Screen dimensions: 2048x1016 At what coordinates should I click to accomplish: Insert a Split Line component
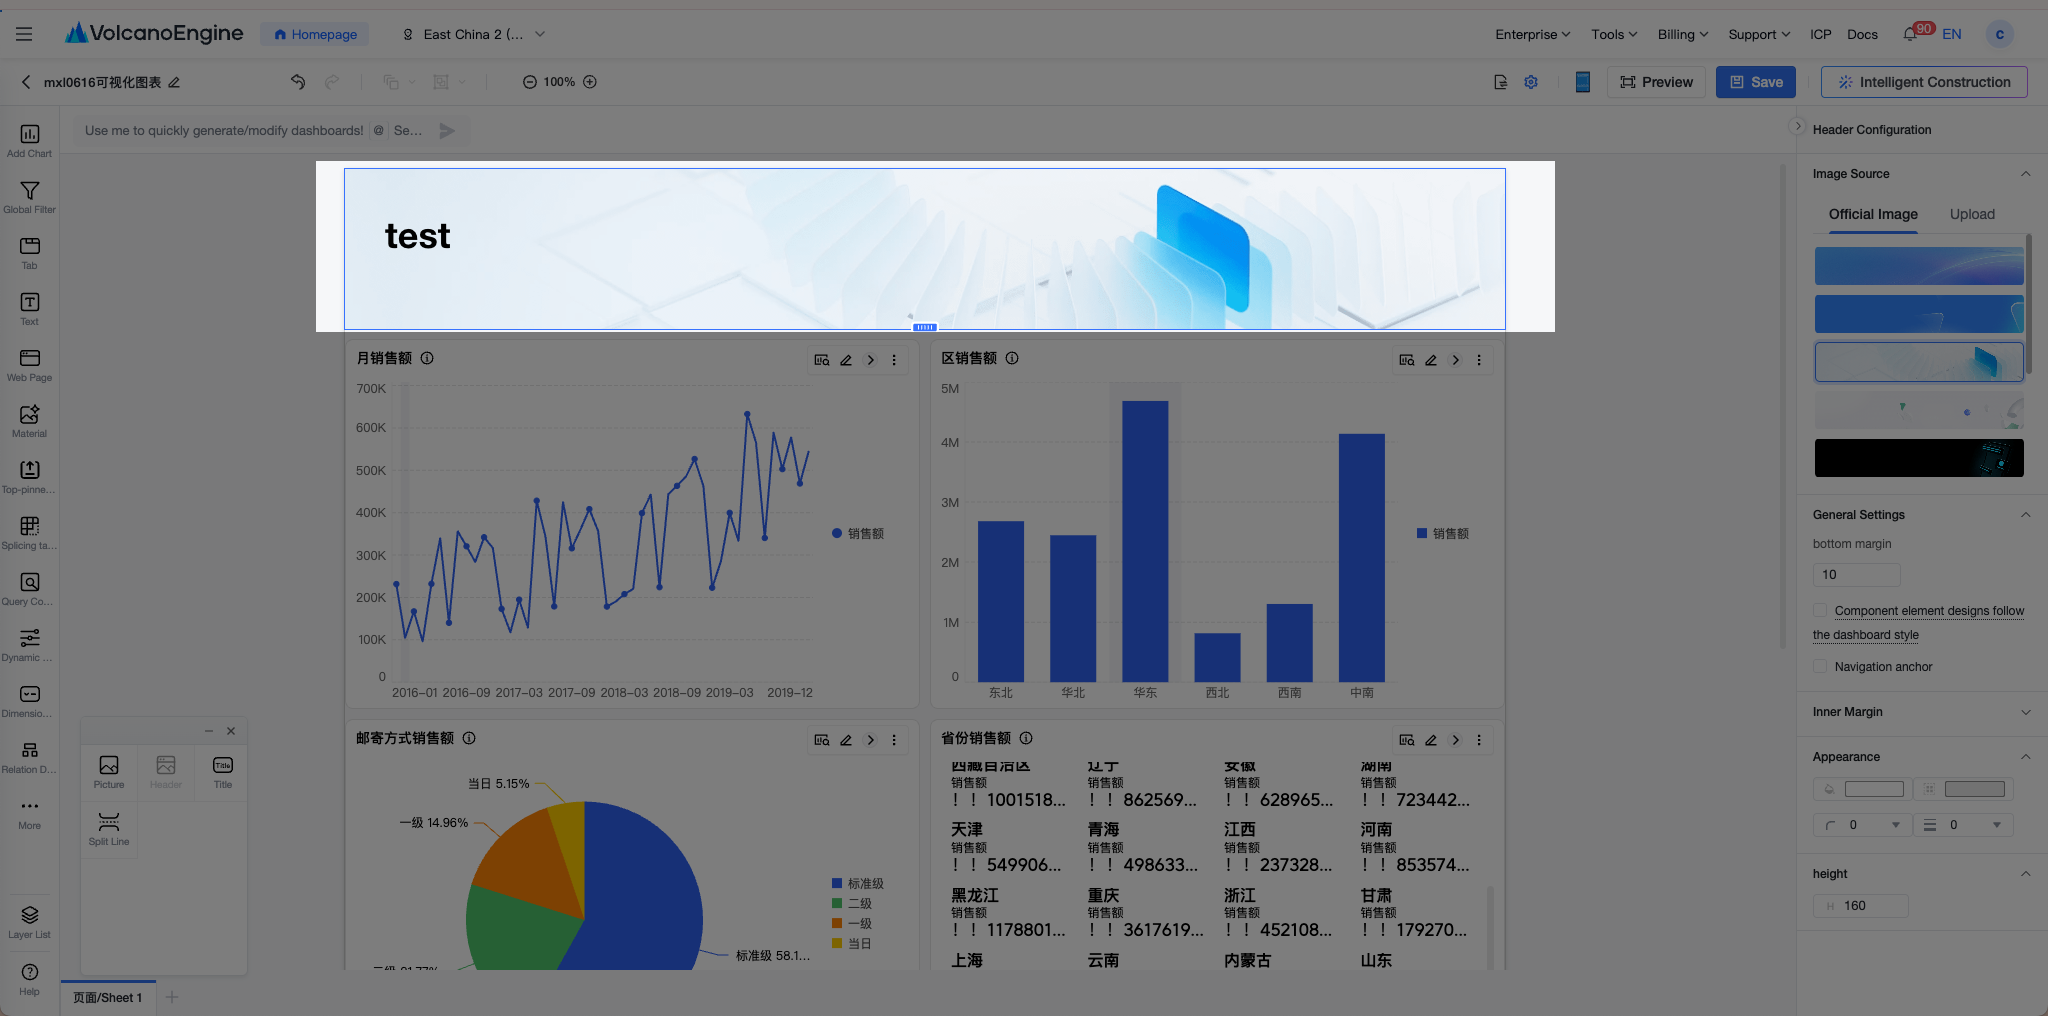point(109,828)
